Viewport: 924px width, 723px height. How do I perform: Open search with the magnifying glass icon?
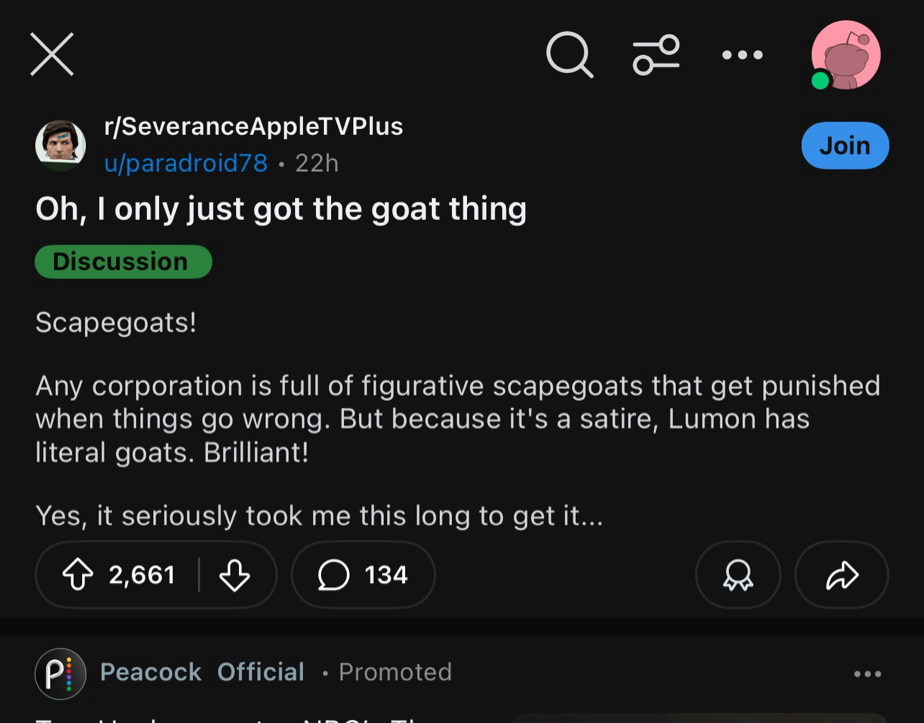pyautogui.click(x=569, y=54)
